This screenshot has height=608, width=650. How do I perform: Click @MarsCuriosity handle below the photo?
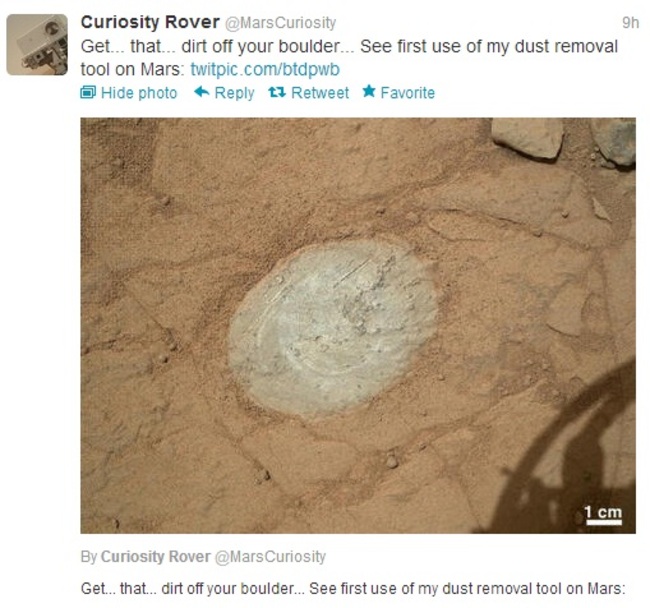pyautogui.click(x=270, y=557)
